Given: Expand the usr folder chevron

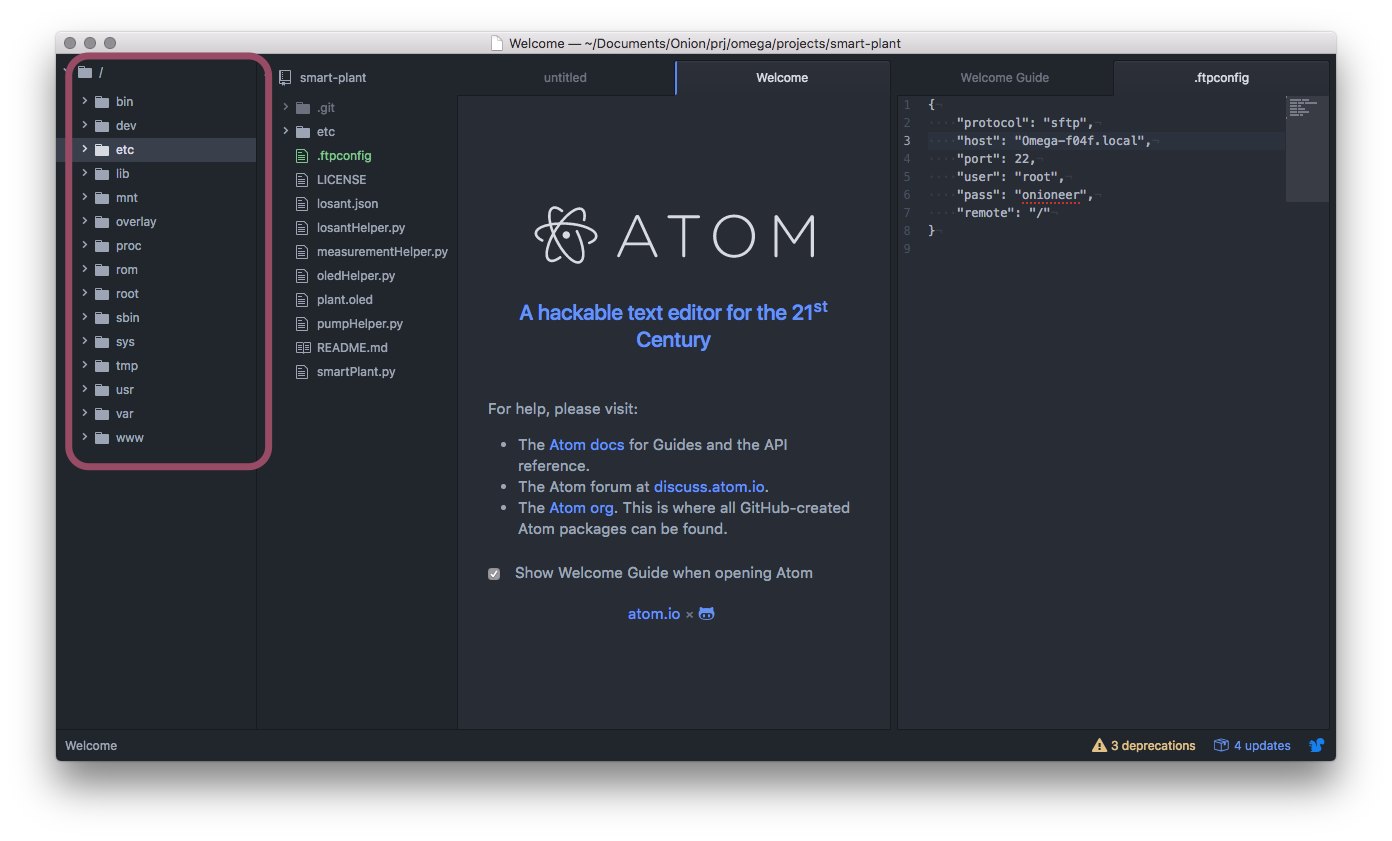Looking at the screenshot, I should pyautogui.click(x=85, y=390).
